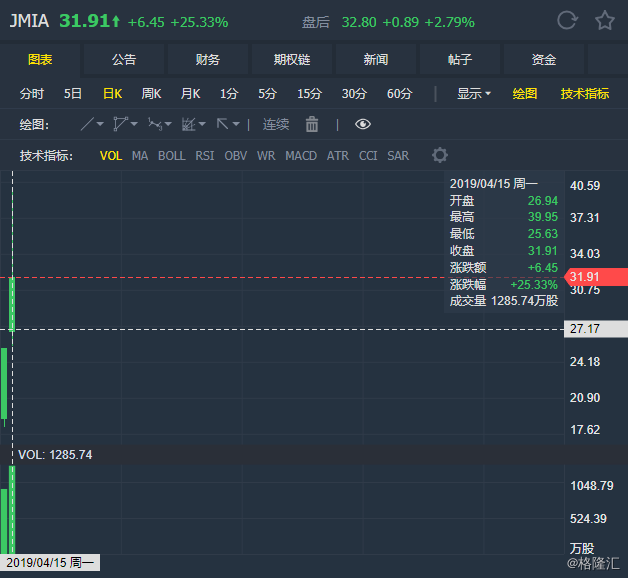Open the 新闻 news tab
The width and height of the screenshot is (628, 578).
pos(376,59)
